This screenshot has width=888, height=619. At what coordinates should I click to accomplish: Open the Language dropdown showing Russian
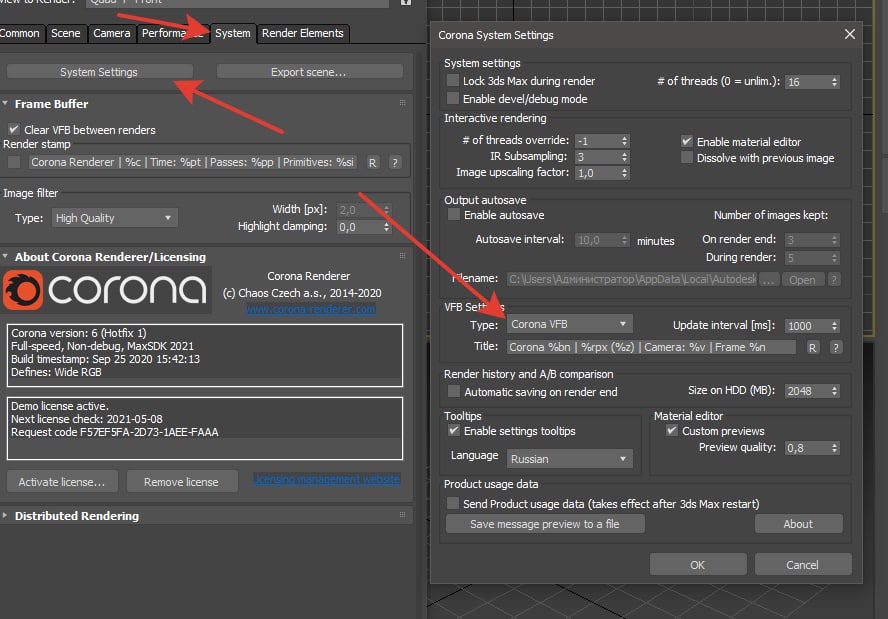569,459
